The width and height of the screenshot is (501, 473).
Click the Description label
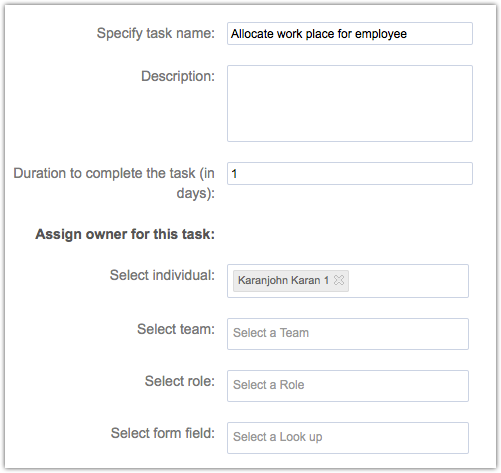coord(178,76)
